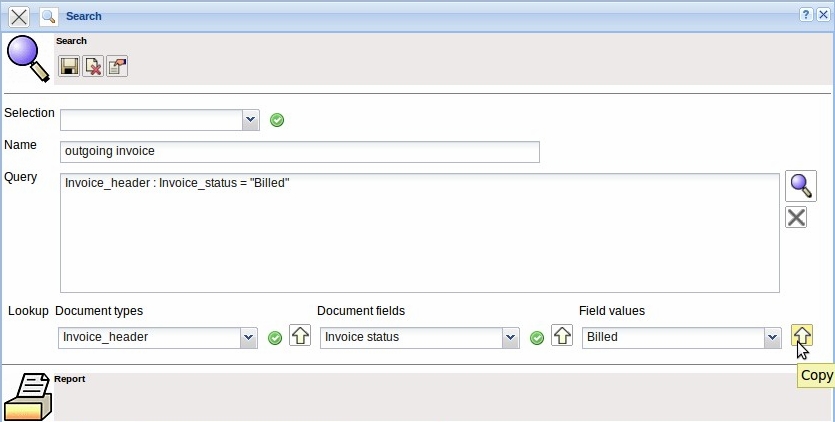Clear query using X button beside Query box

click(x=796, y=217)
